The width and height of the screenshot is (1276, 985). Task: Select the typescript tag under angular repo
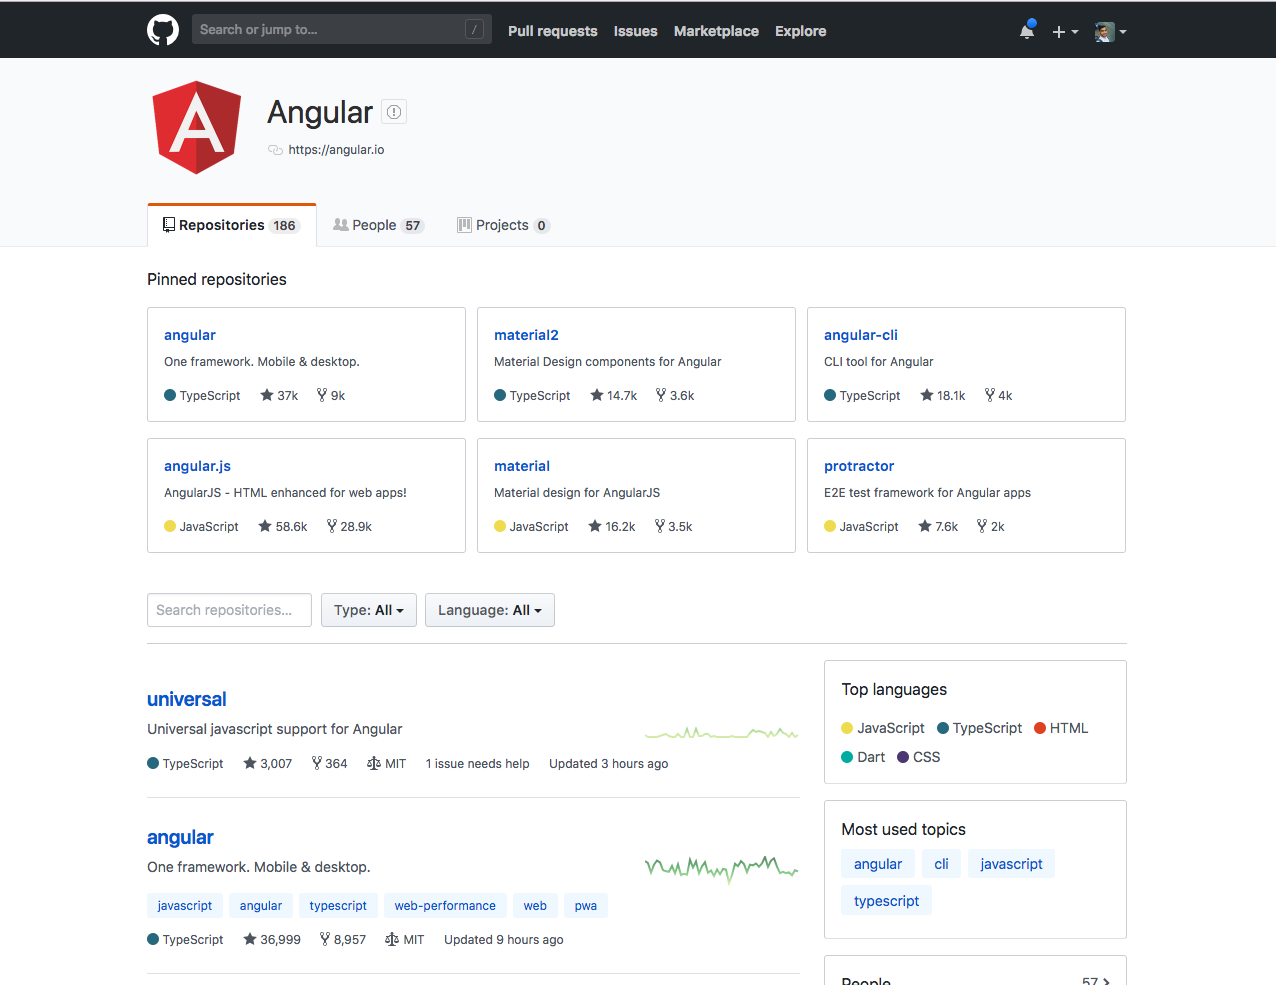click(x=338, y=906)
